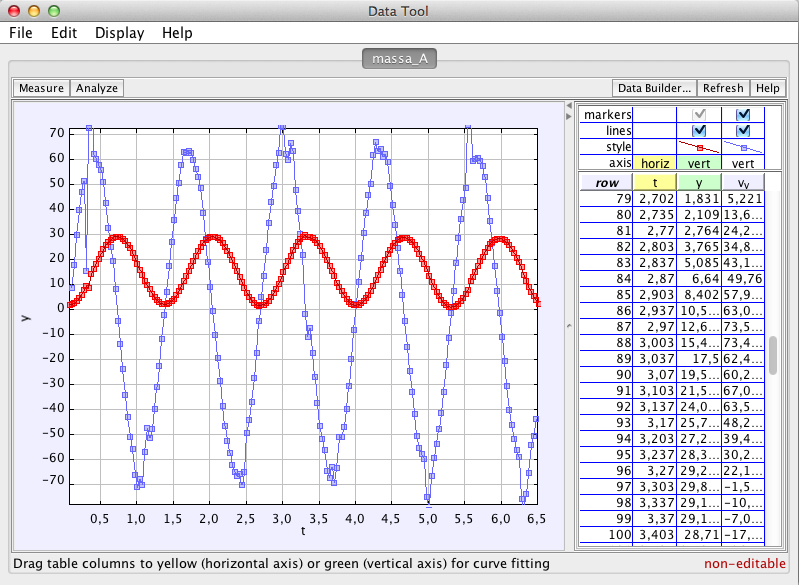Click t value 3,237 in row 95
The height and width of the screenshot is (585, 799).
click(655, 455)
